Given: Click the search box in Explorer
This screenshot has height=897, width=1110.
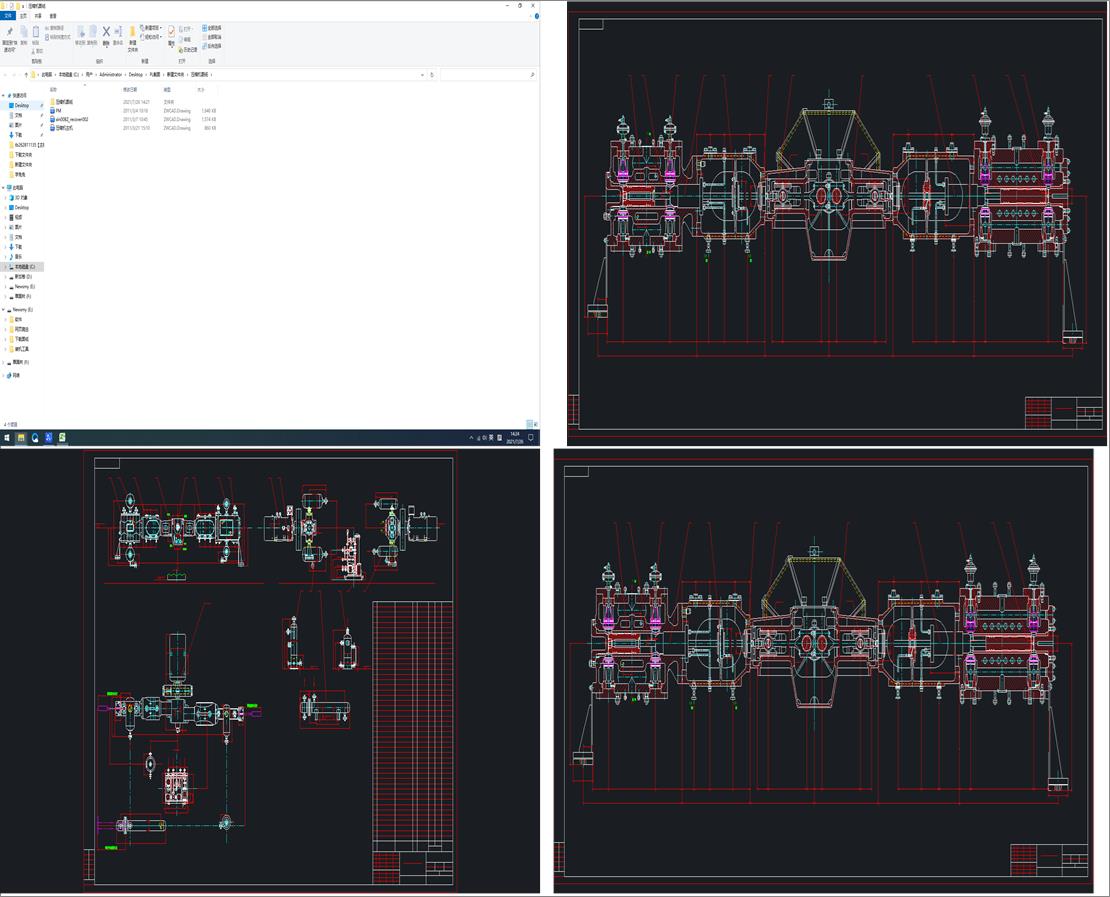Looking at the screenshot, I should click(x=485, y=74).
